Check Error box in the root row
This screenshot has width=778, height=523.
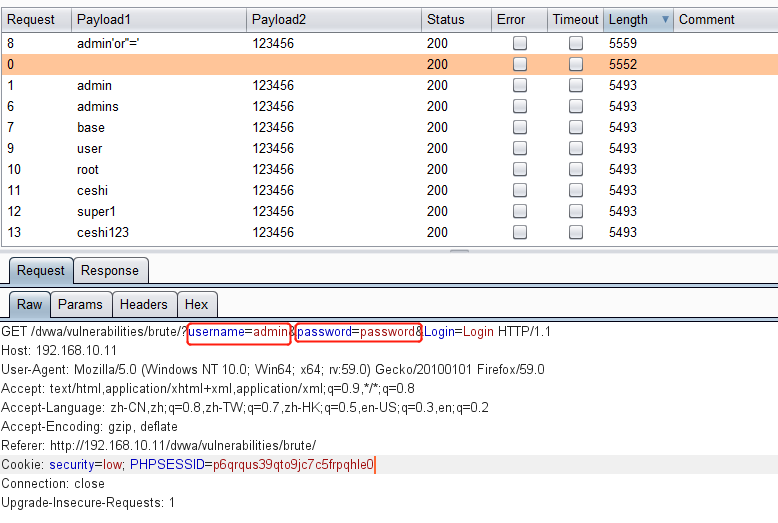coord(519,169)
